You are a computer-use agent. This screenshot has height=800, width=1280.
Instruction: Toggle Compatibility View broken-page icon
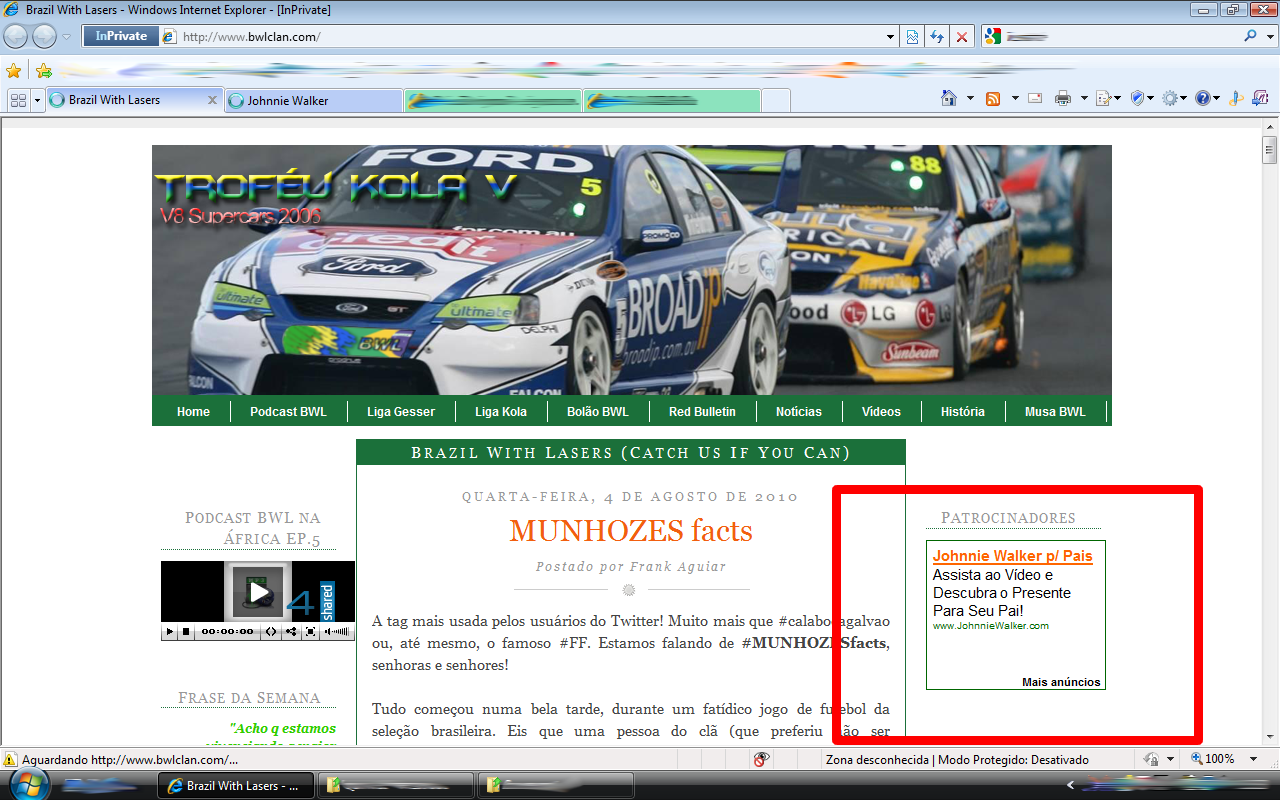coord(913,37)
